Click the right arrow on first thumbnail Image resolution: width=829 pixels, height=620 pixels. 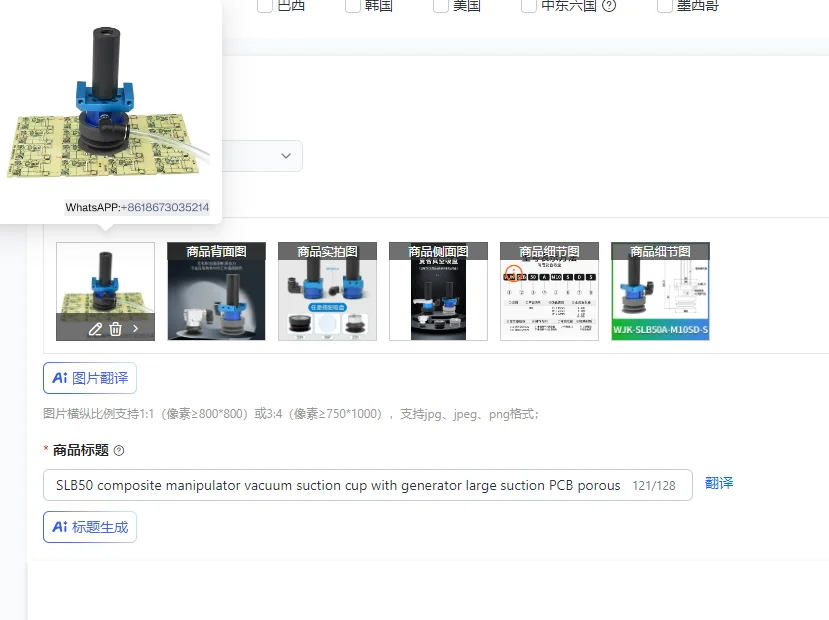coord(136,329)
